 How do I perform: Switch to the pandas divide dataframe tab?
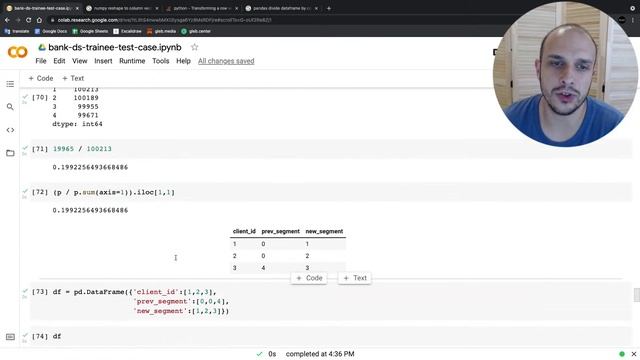point(282,8)
